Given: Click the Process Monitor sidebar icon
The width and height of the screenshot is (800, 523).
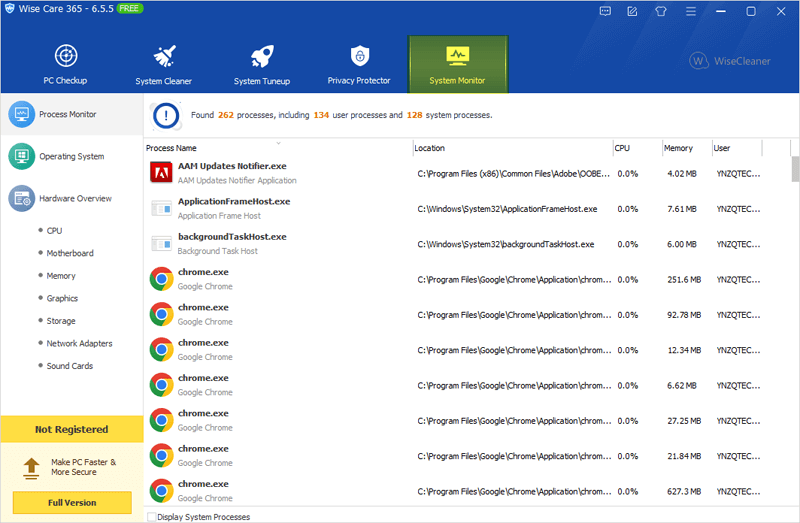Looking at the screenshot, I should 21,114.
